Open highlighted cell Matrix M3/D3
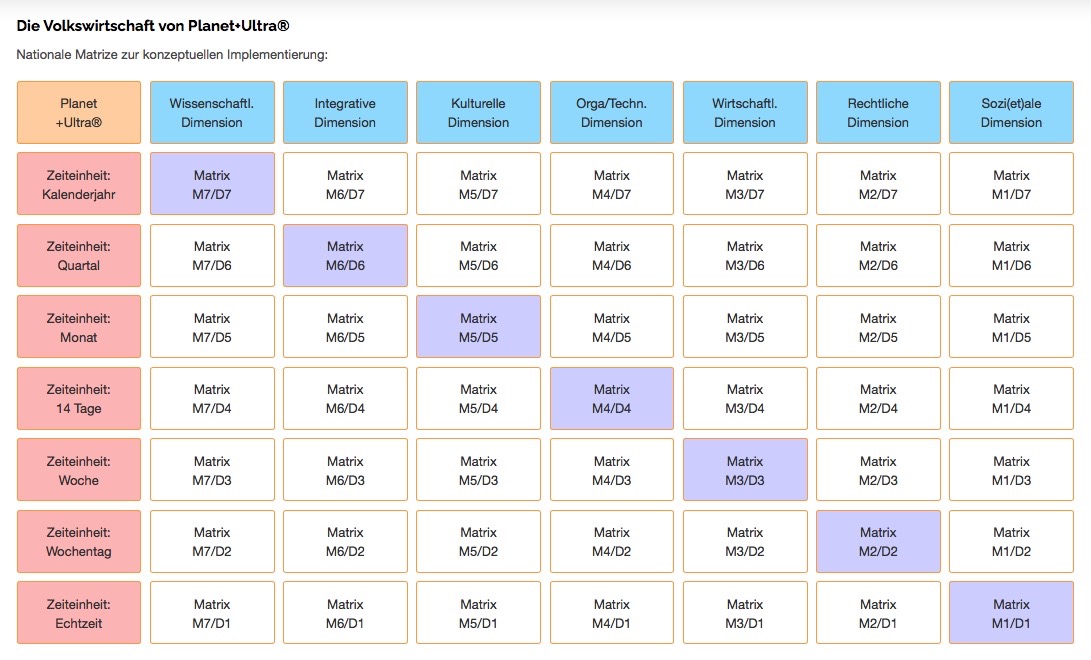 click(x=745, y=470)
